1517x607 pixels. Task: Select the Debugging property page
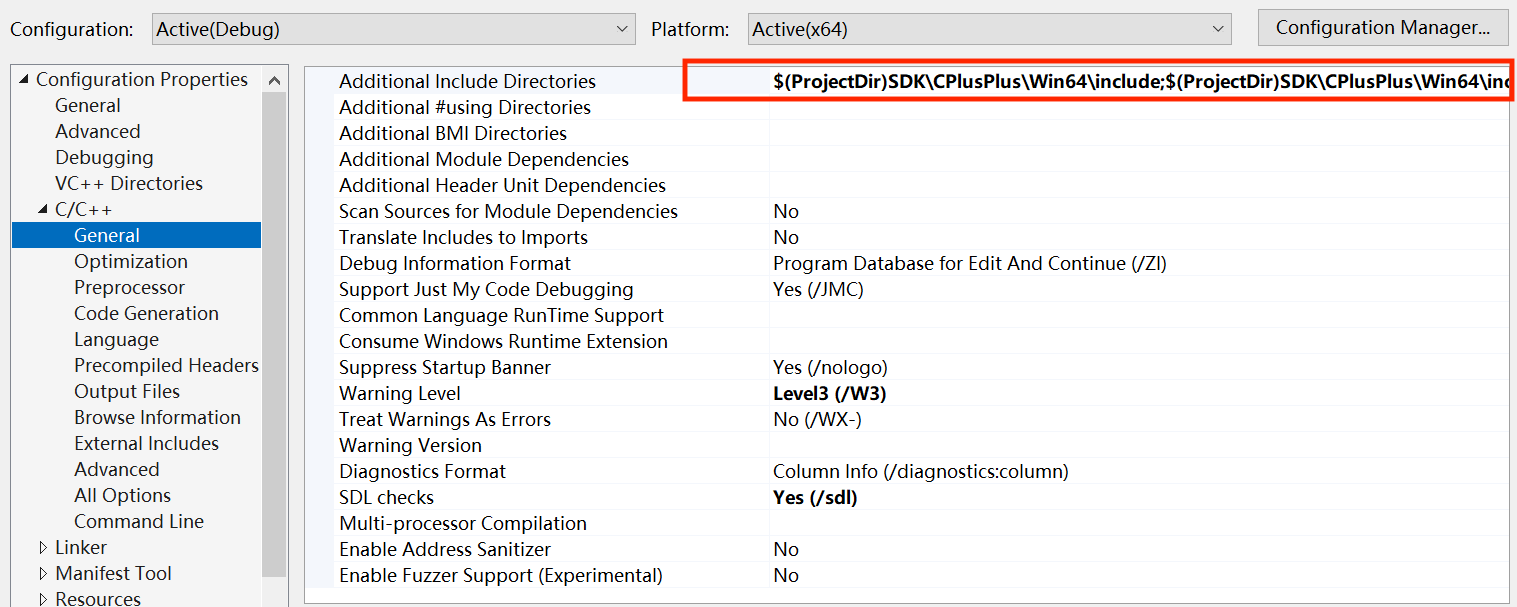104,158
